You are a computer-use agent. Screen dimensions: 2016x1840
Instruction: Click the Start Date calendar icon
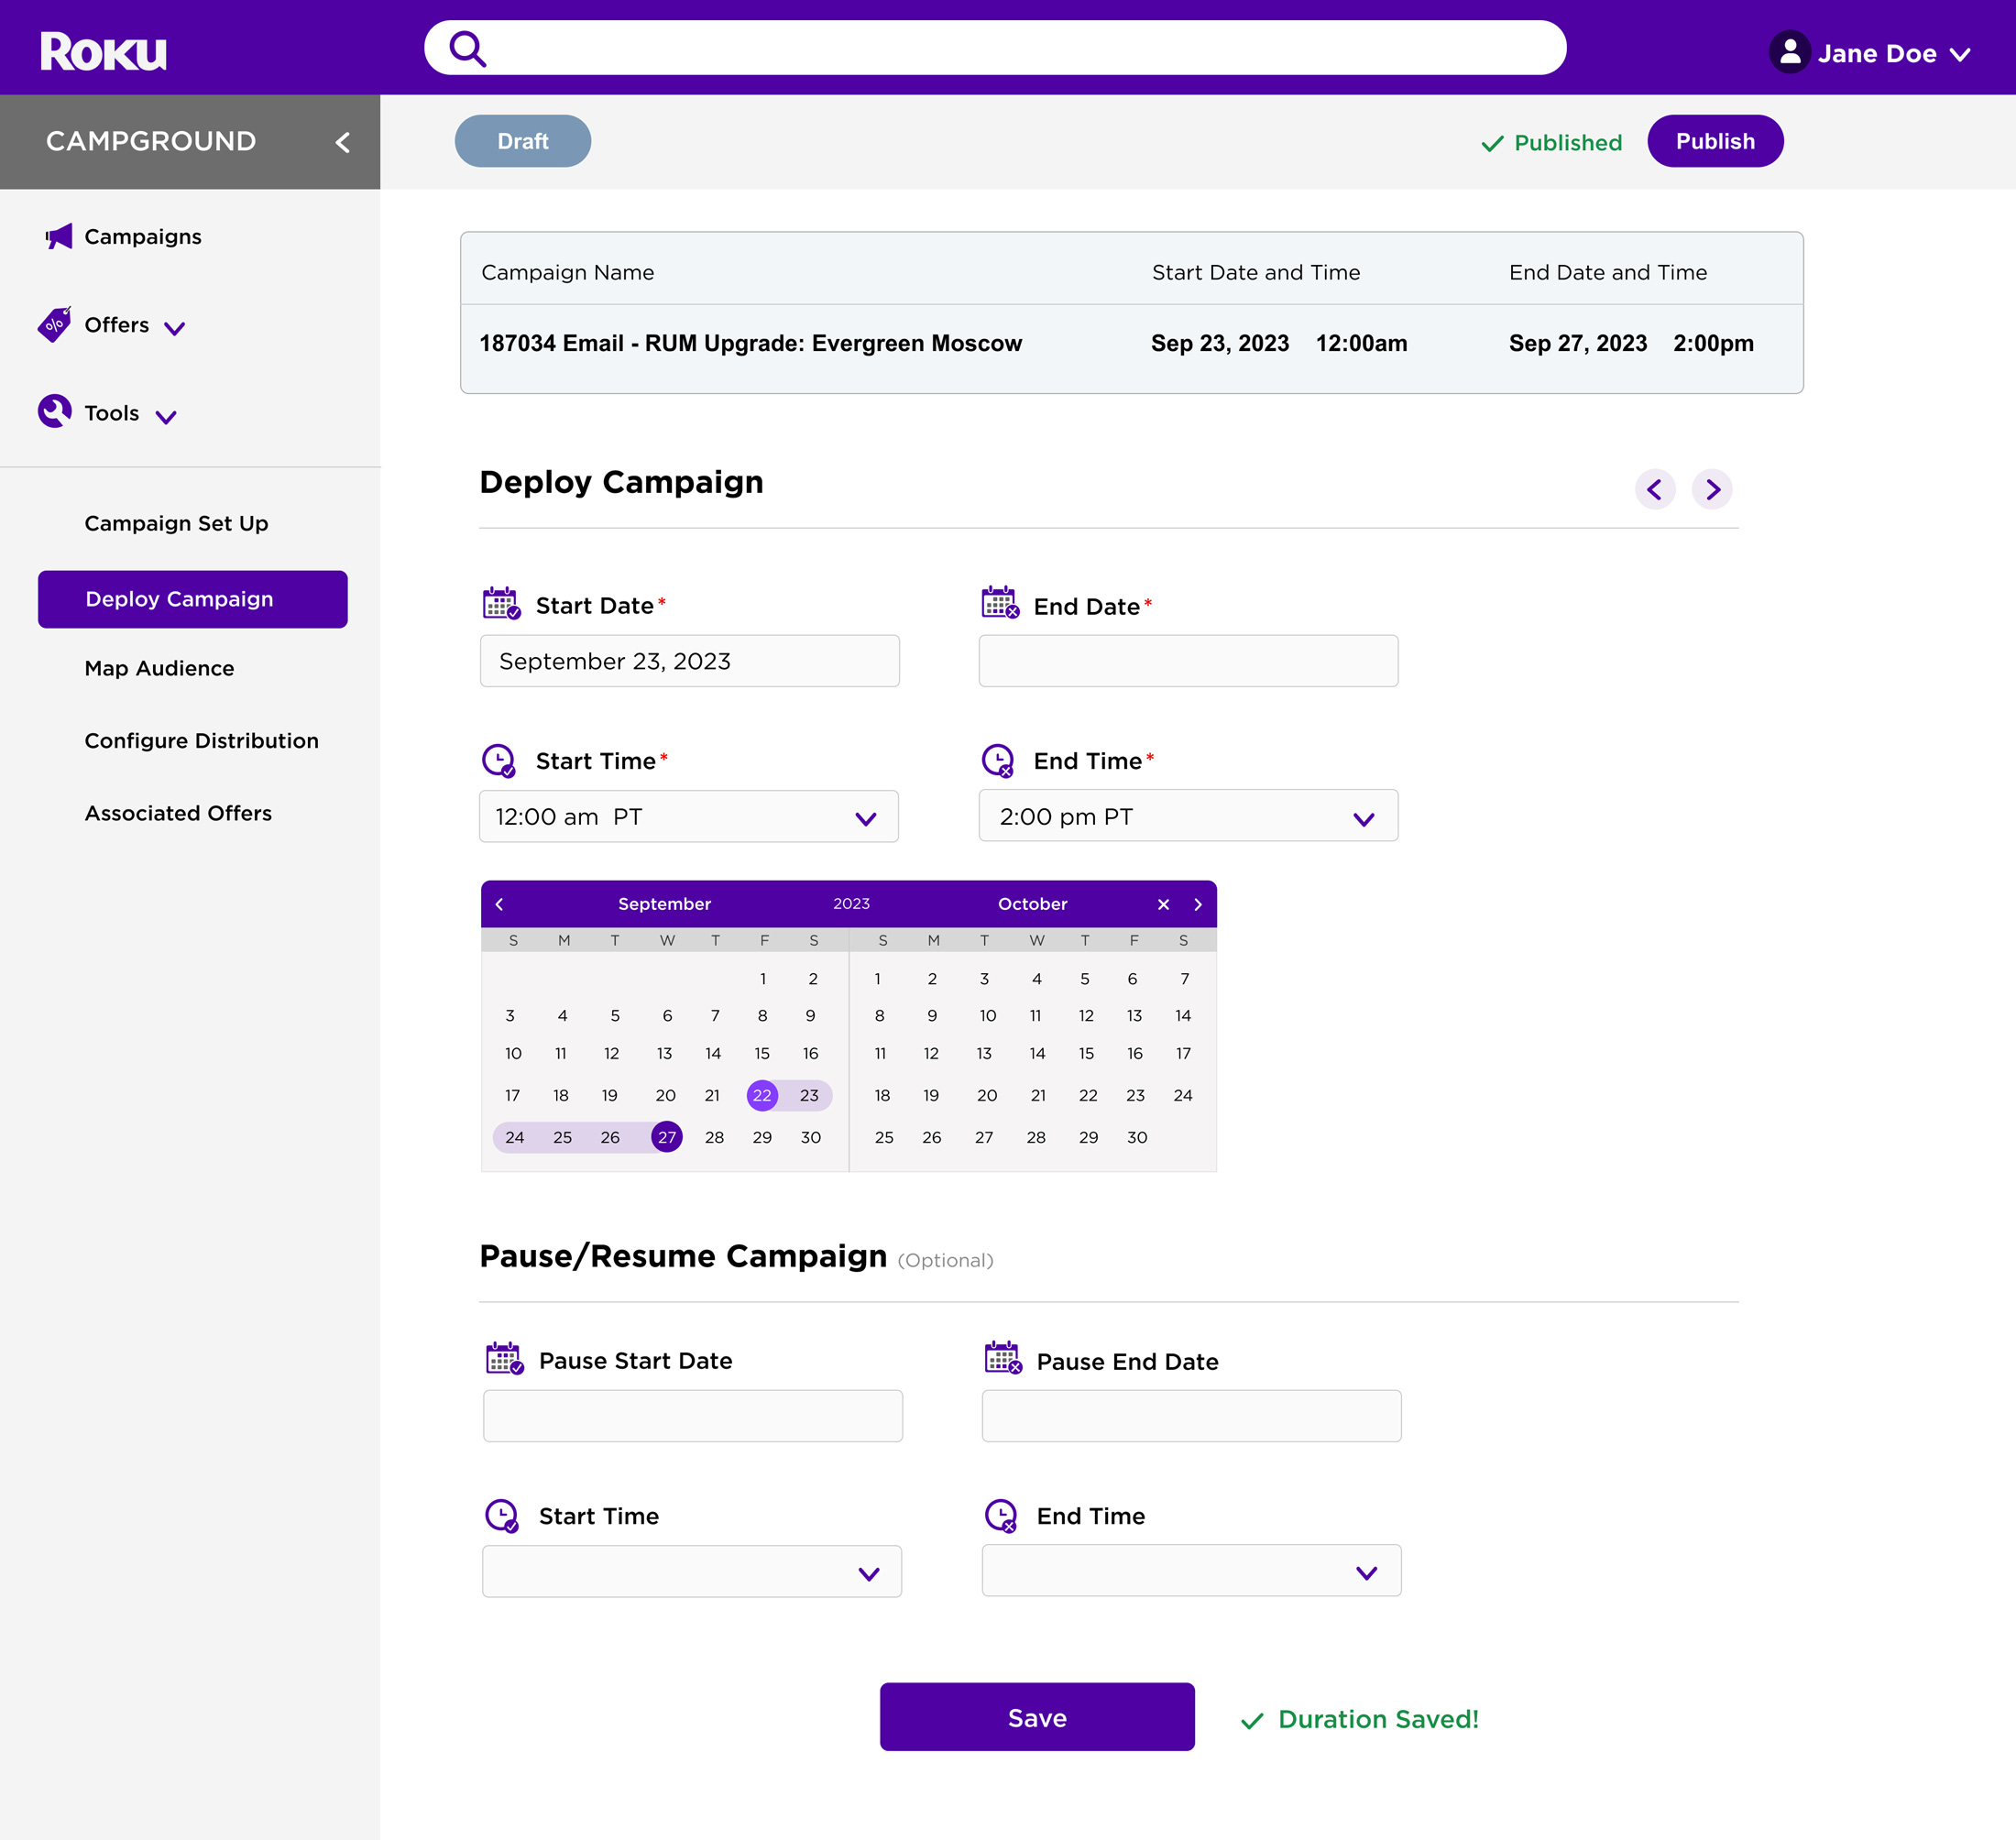coord(501,604)
